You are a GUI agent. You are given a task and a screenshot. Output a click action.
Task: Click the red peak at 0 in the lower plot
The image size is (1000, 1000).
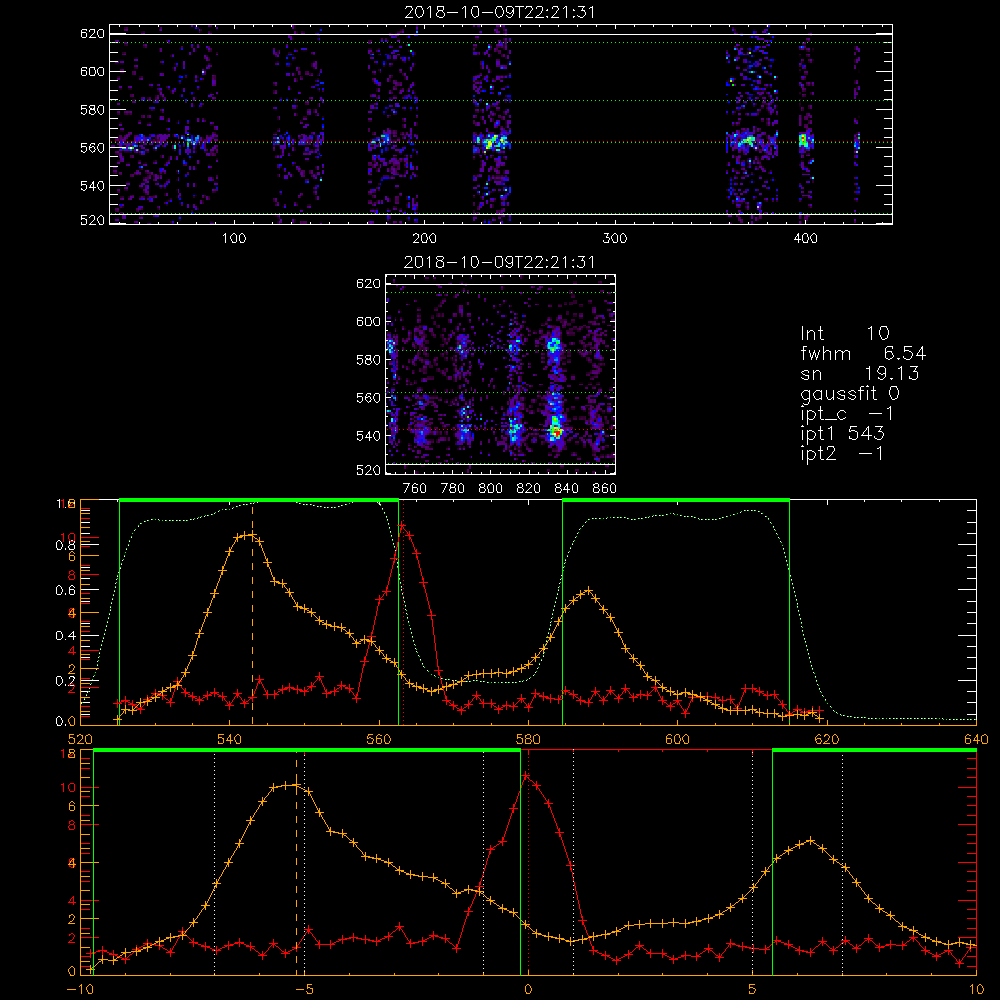[526, 776]
